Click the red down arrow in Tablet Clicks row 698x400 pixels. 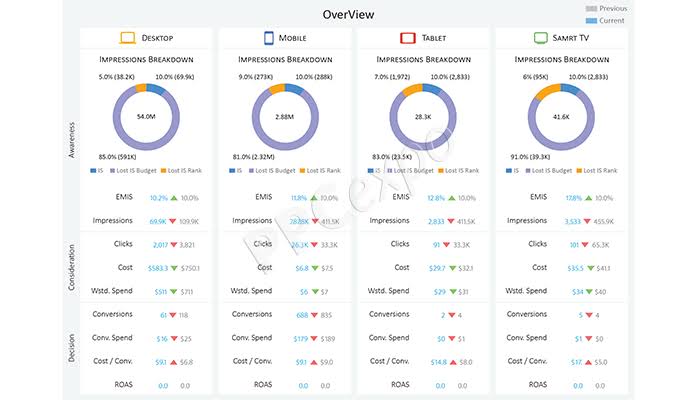tap(446, 245)
